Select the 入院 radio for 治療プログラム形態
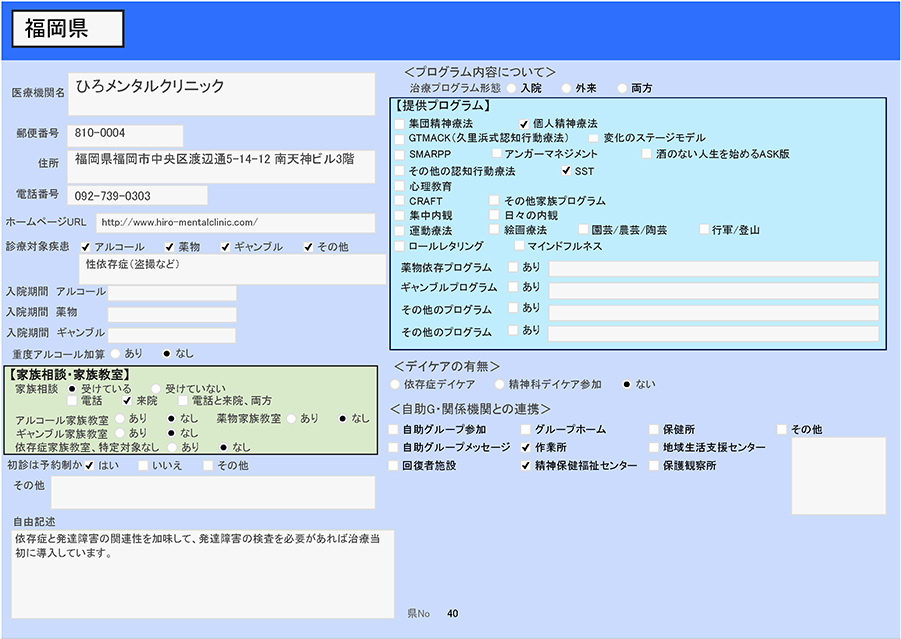Image resolution: width=901 pixels, height=639 pixels. click(509, 88)
